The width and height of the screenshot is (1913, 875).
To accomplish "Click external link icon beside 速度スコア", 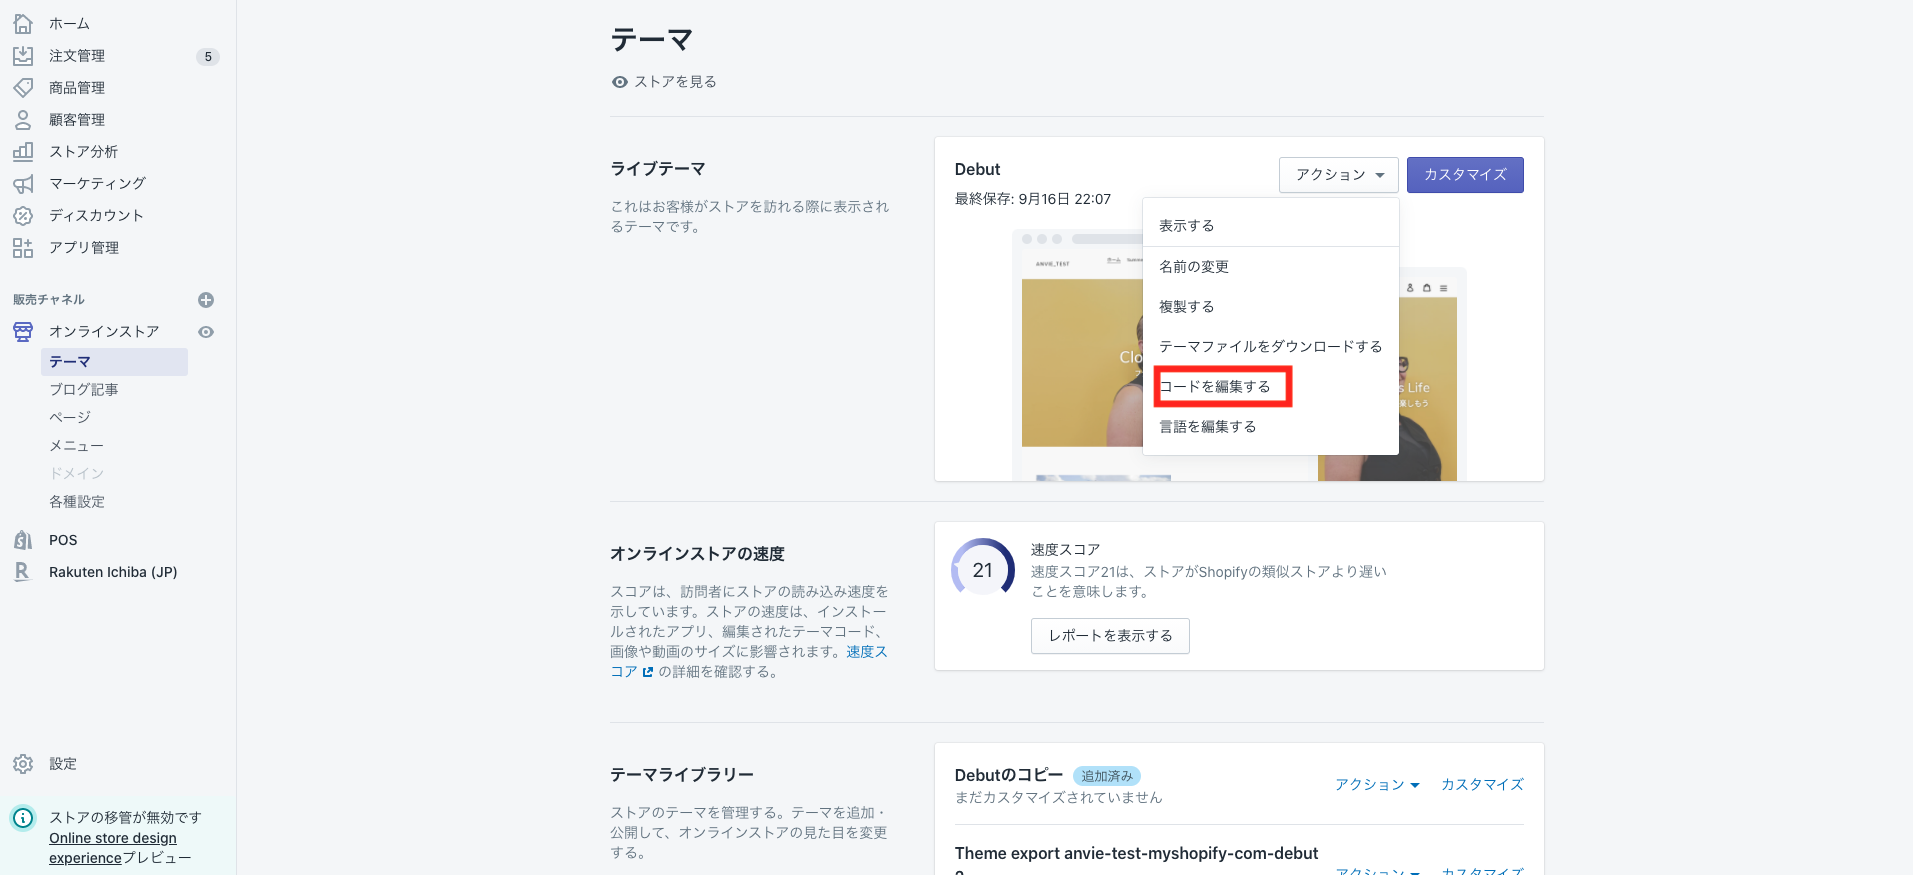I will point(648,672).
